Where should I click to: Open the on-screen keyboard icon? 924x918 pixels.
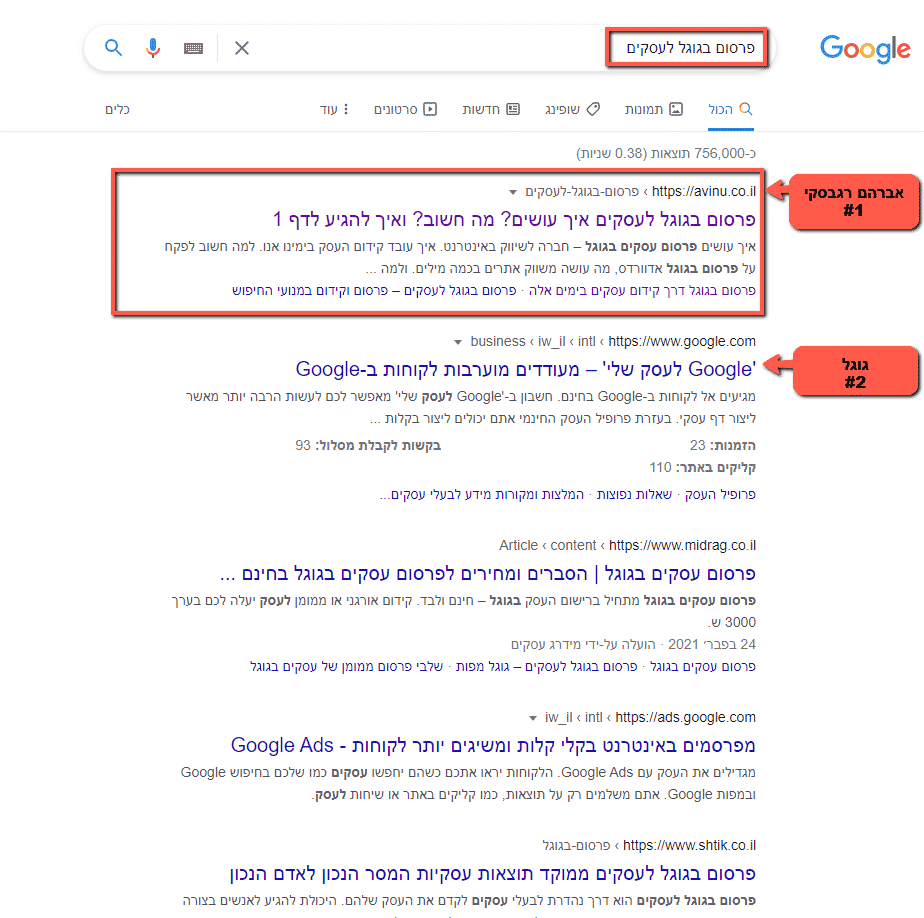193,48
